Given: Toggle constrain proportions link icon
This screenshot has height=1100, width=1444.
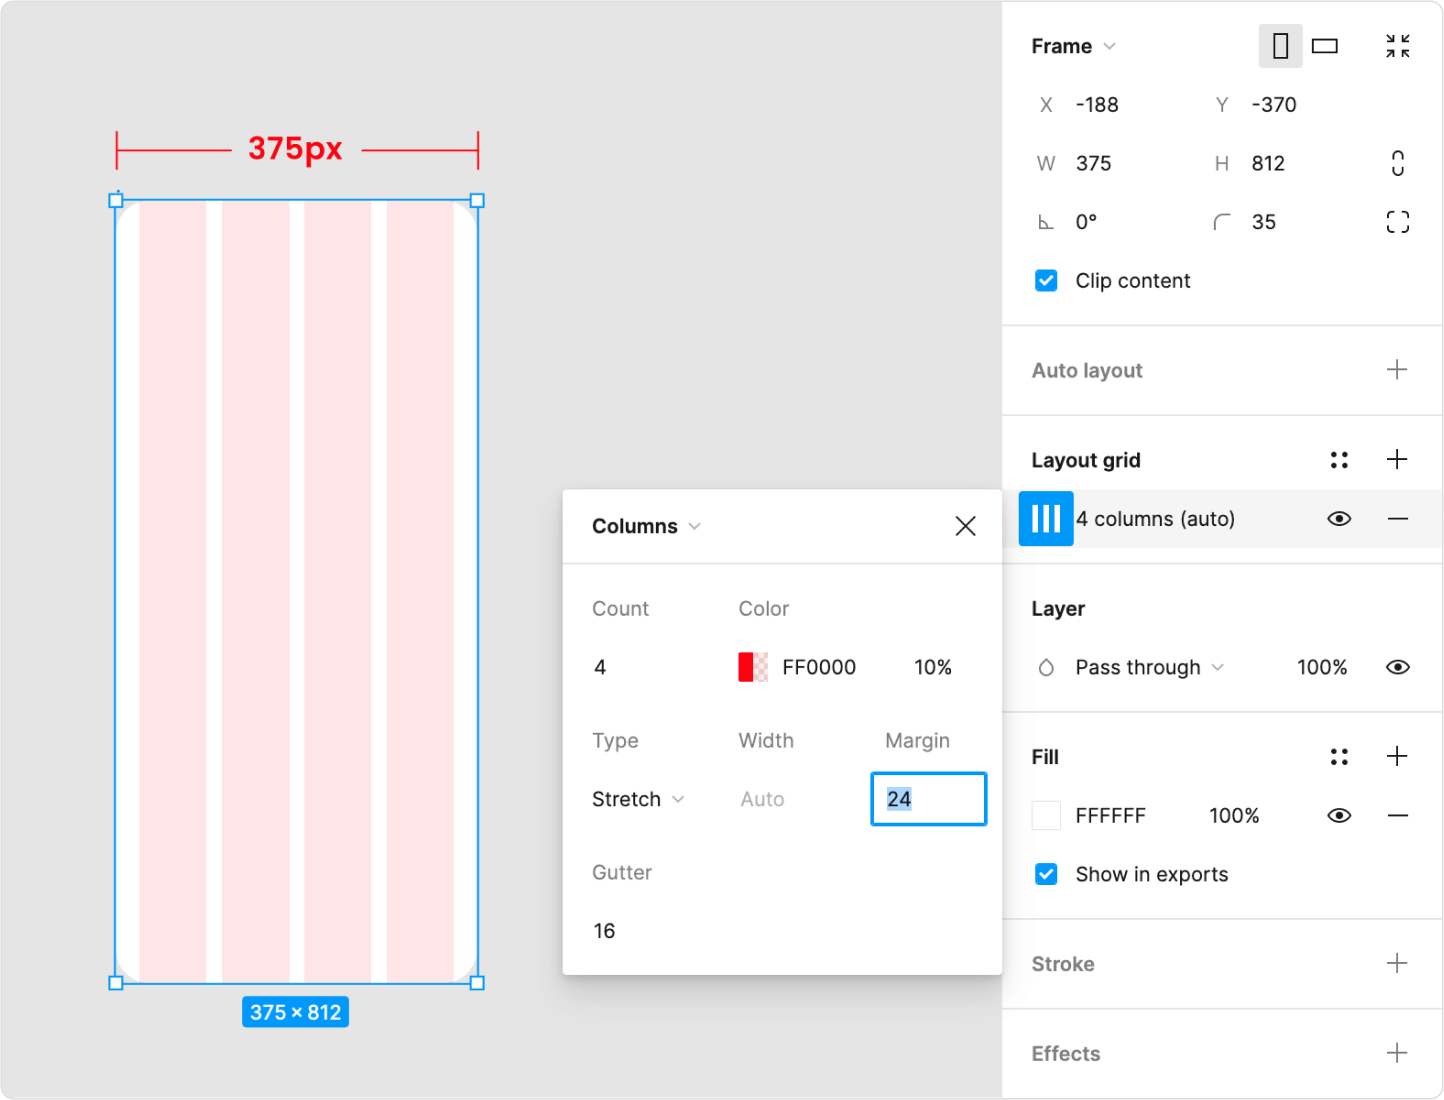Looking at the screenshot, I should (1398, 163).
